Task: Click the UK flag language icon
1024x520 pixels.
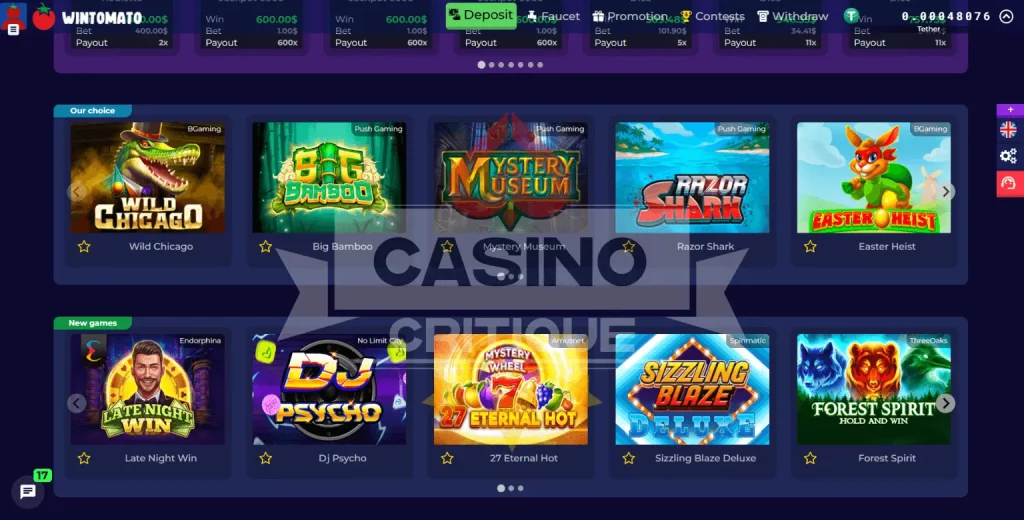Action: point(1008,129)
